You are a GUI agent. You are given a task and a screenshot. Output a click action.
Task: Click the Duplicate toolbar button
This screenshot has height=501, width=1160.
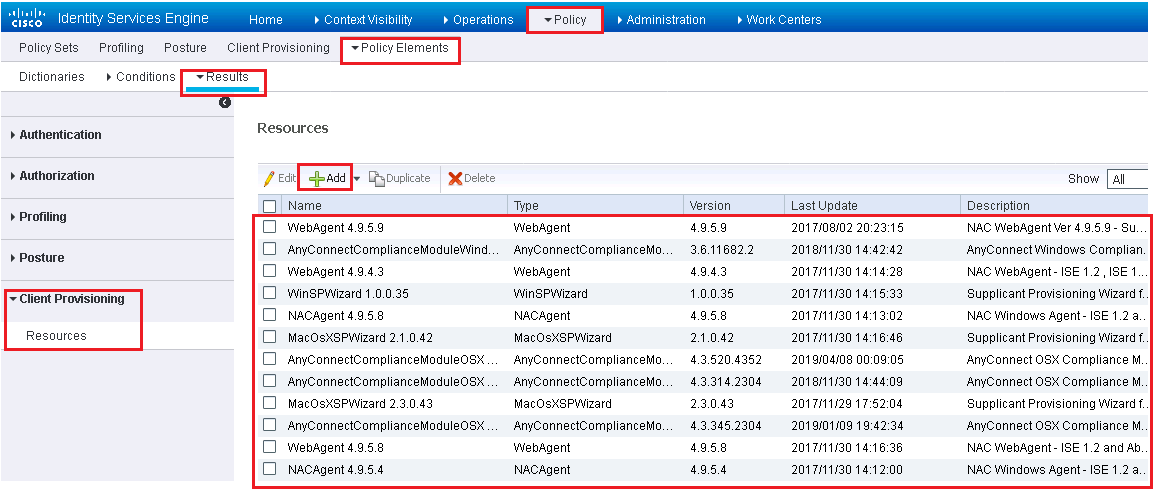pyautogui.click(x=399, y=178)
